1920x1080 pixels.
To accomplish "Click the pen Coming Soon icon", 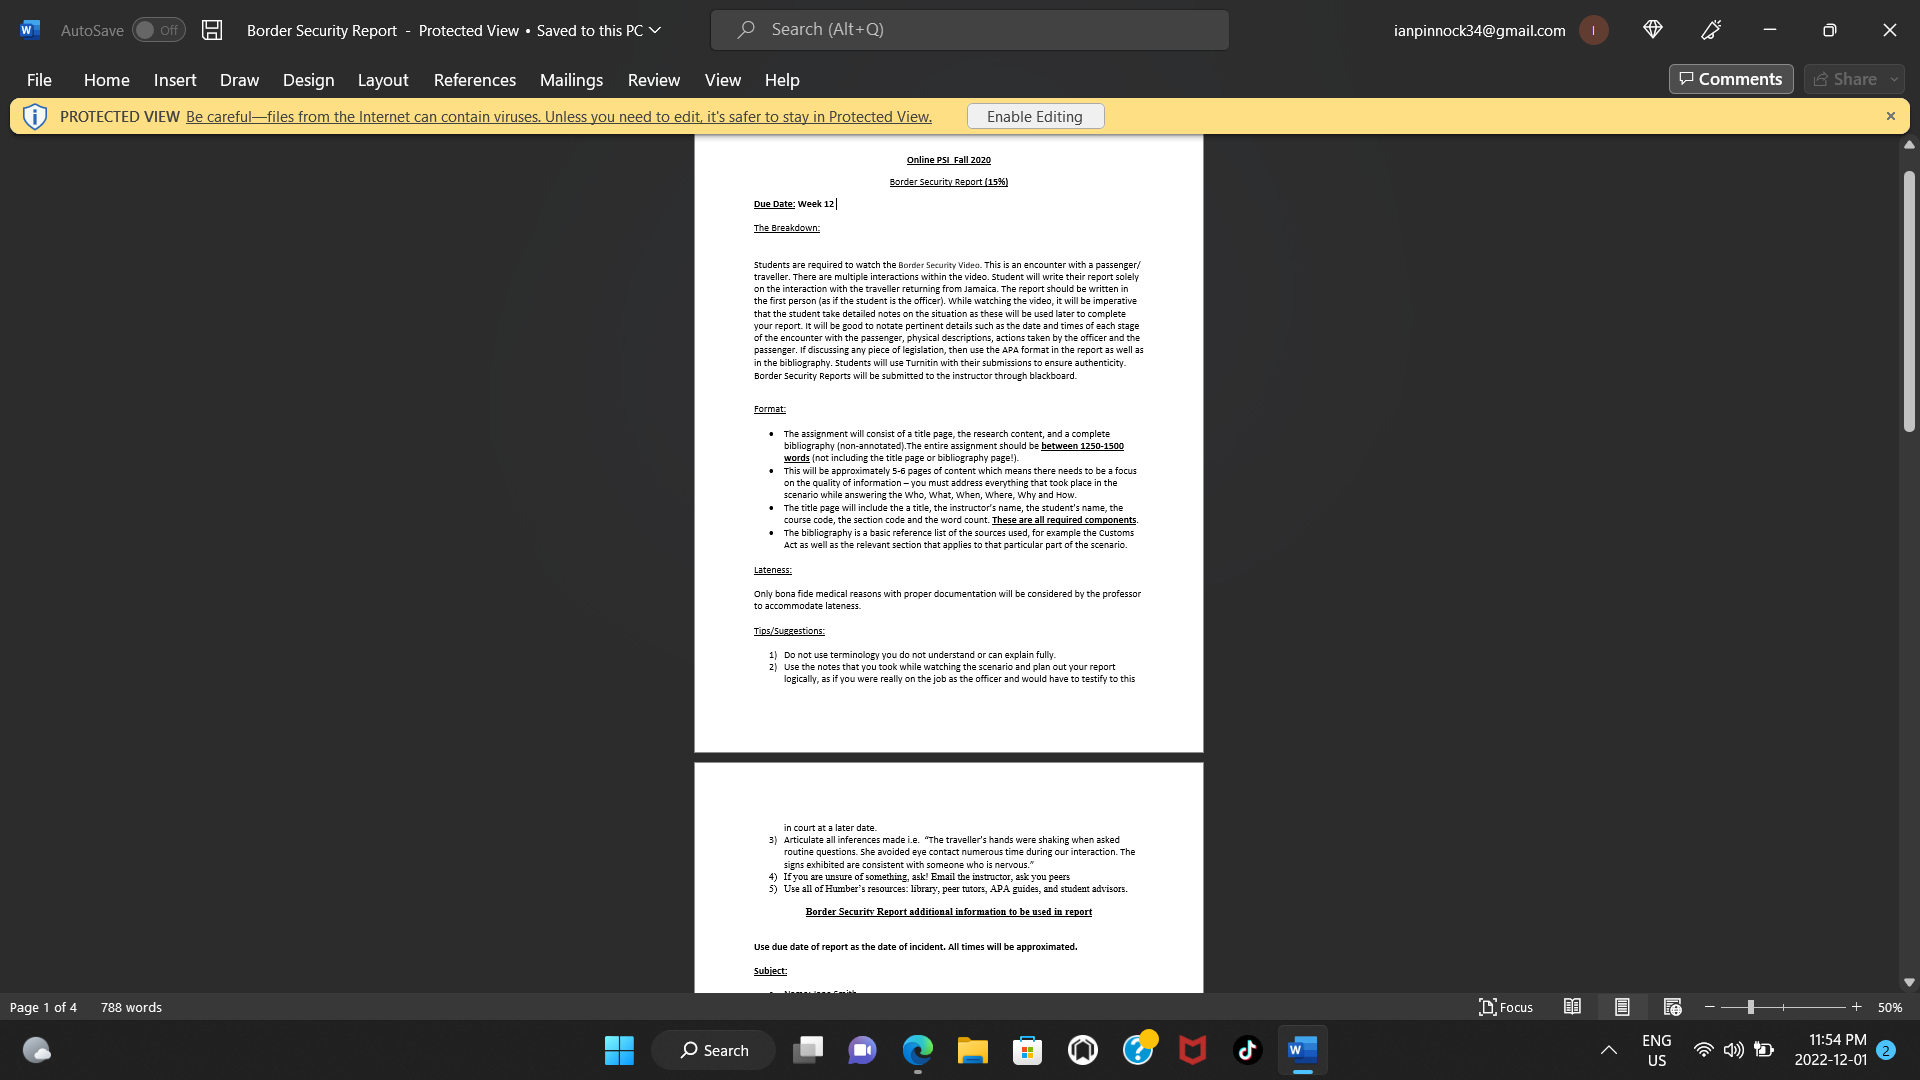I will click(x=1711, y=30).
